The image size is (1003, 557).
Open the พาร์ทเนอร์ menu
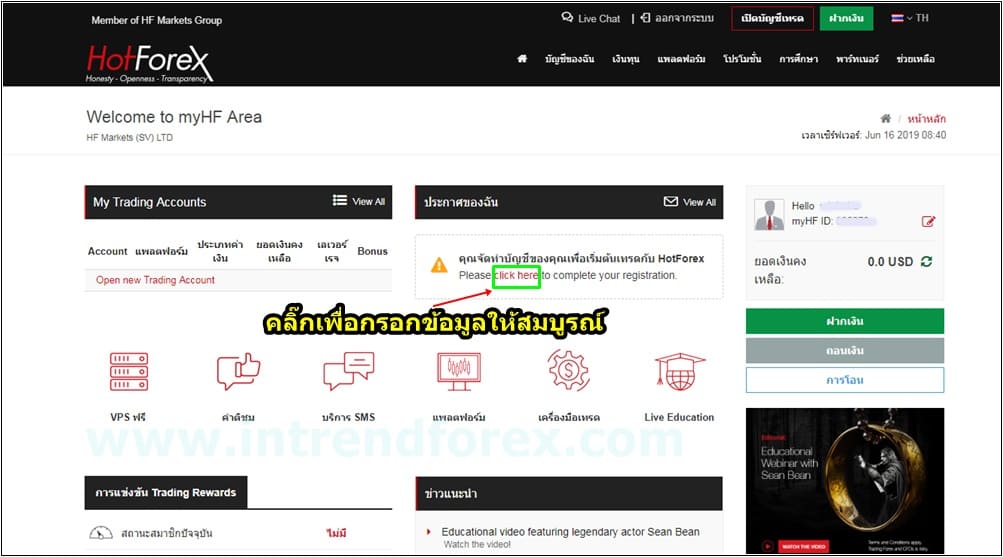pos(857,59)
